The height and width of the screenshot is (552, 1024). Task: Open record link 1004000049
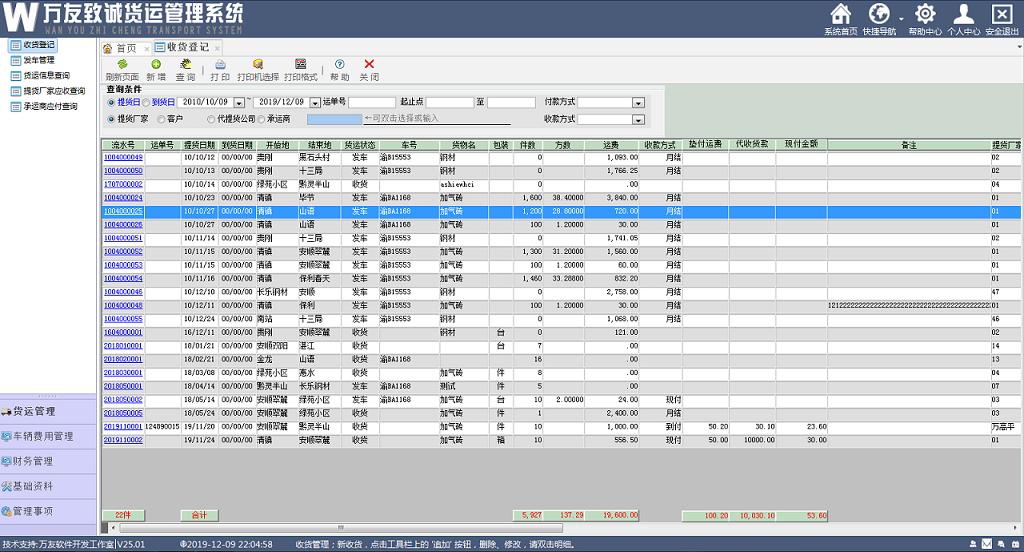pos(123,157)
